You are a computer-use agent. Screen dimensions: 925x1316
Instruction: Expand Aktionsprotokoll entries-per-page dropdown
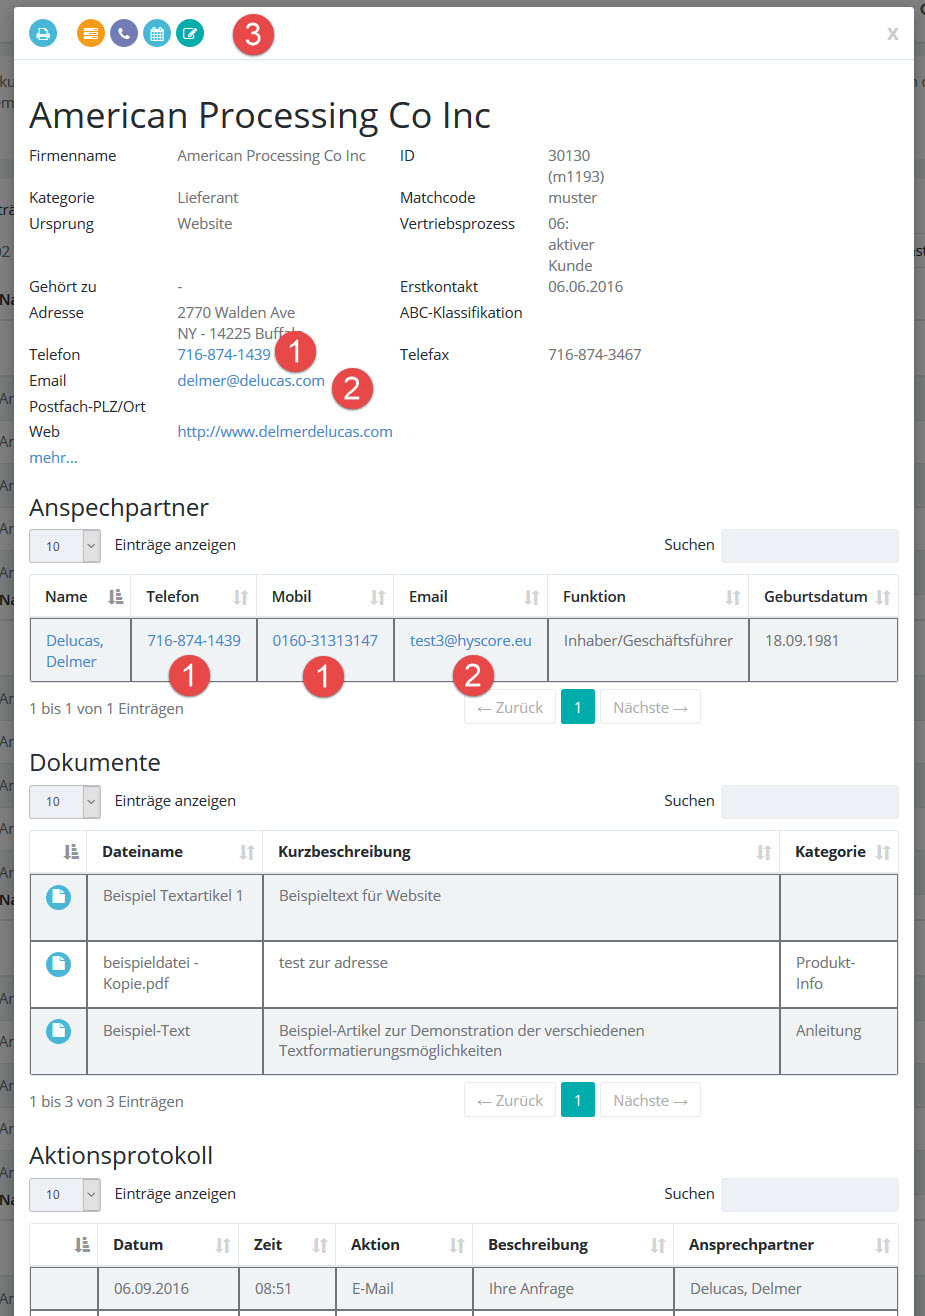[x=65, y=1194]
